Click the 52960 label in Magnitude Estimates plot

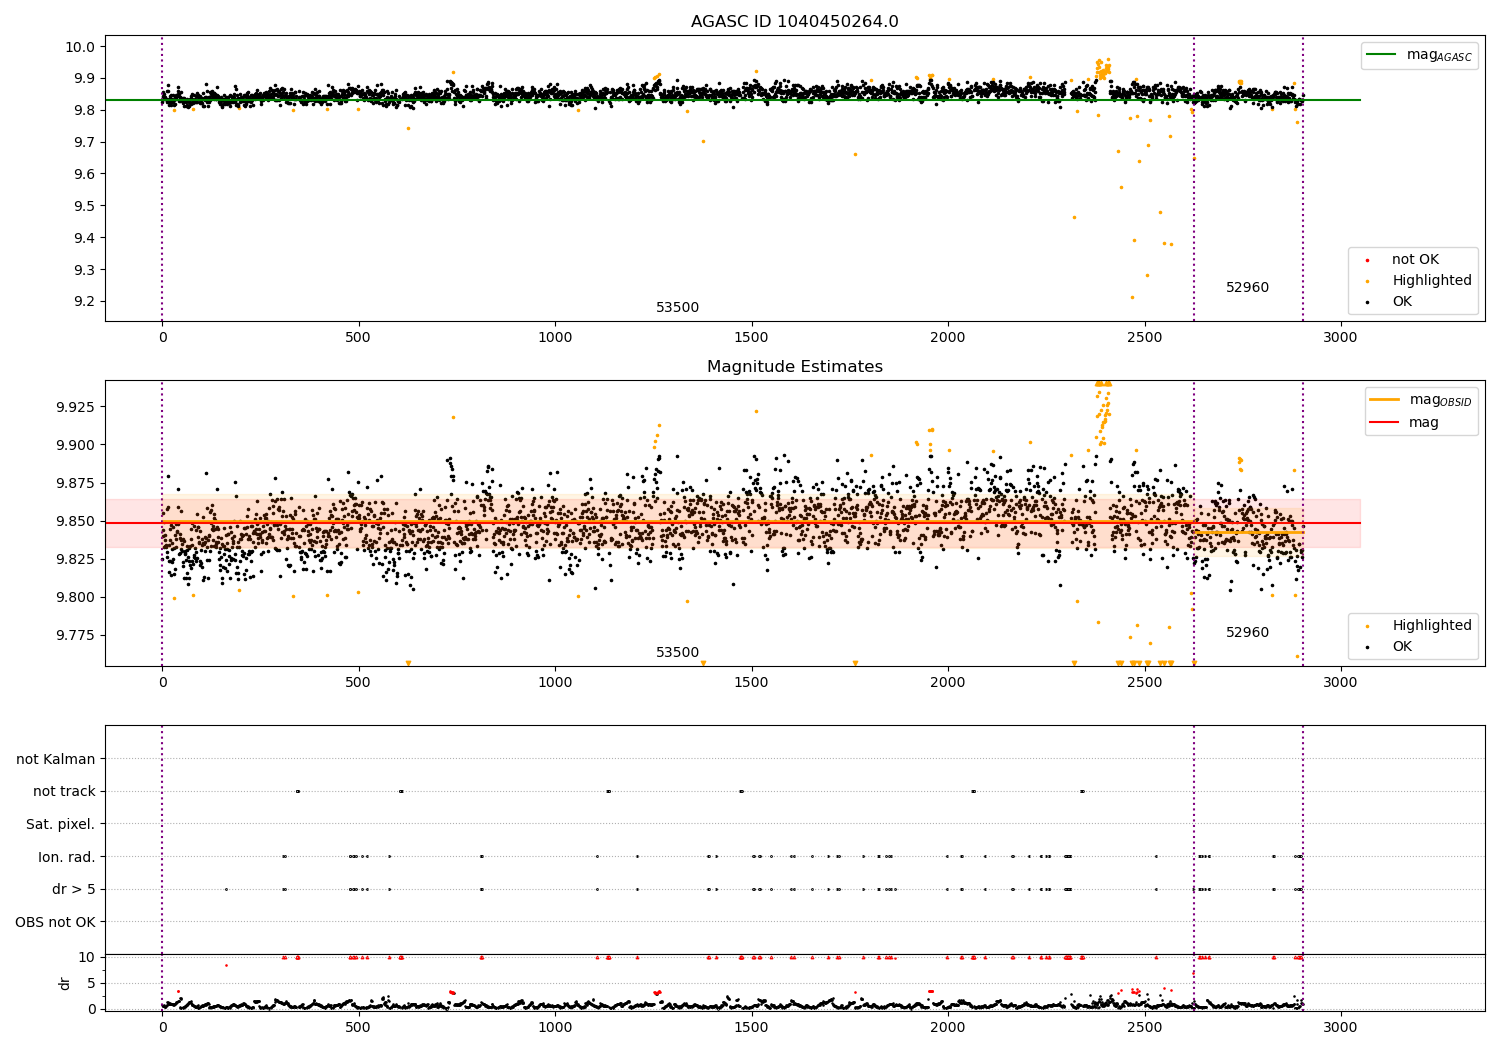click(1247, 633)
